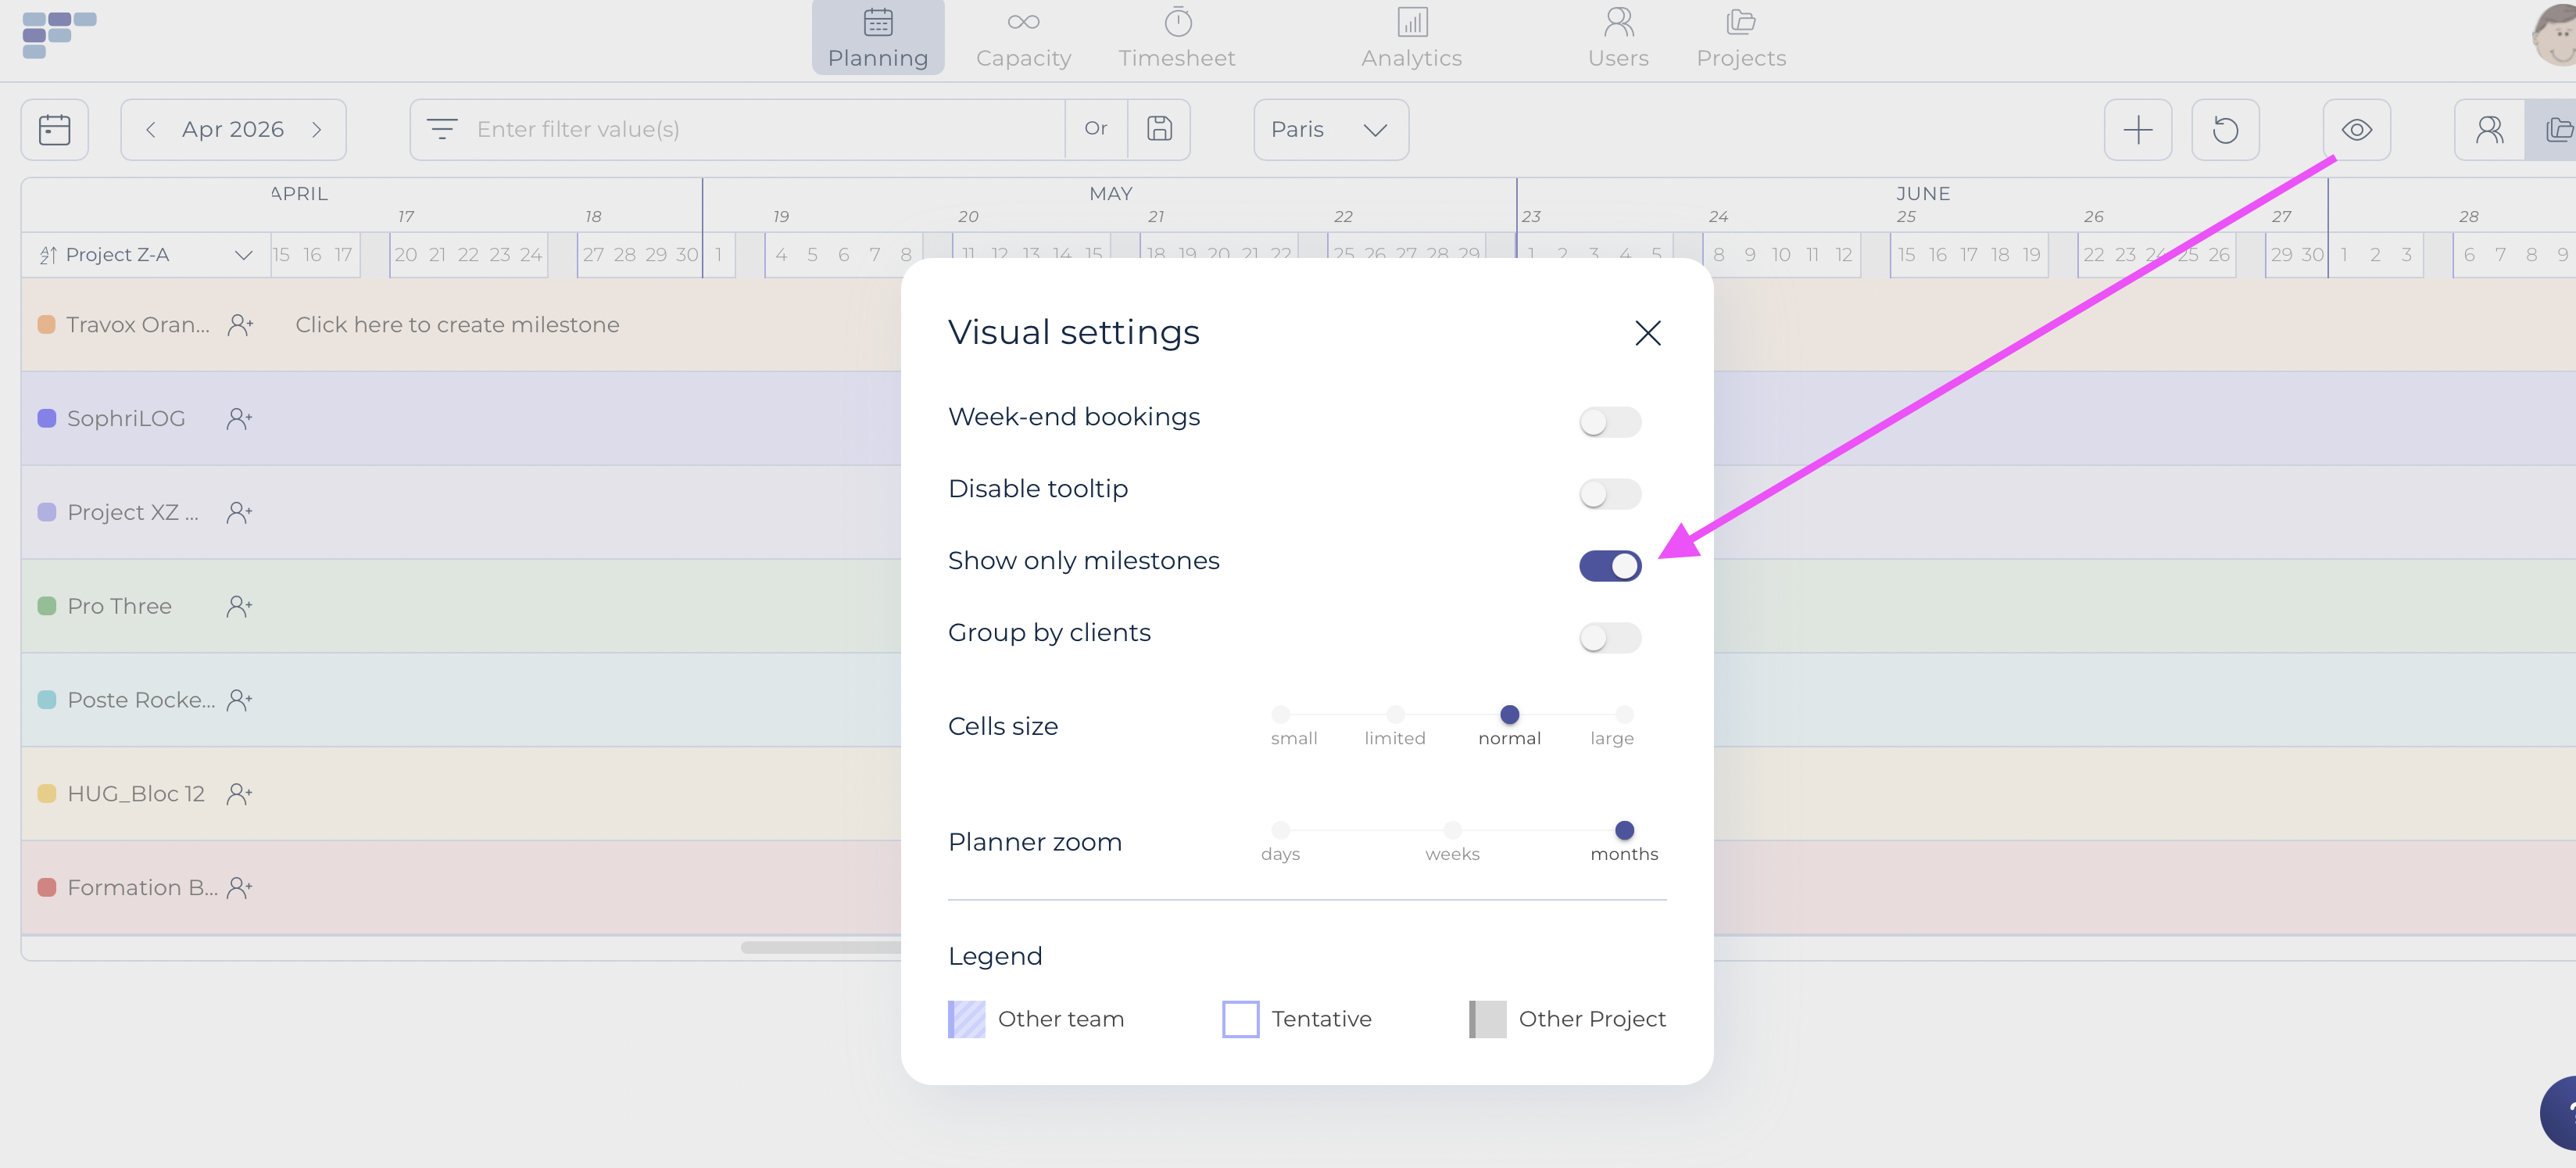Viewport: 2576px width, 1168px height.
Task: Open the Analytics tab
Action: click(1411, 38)
